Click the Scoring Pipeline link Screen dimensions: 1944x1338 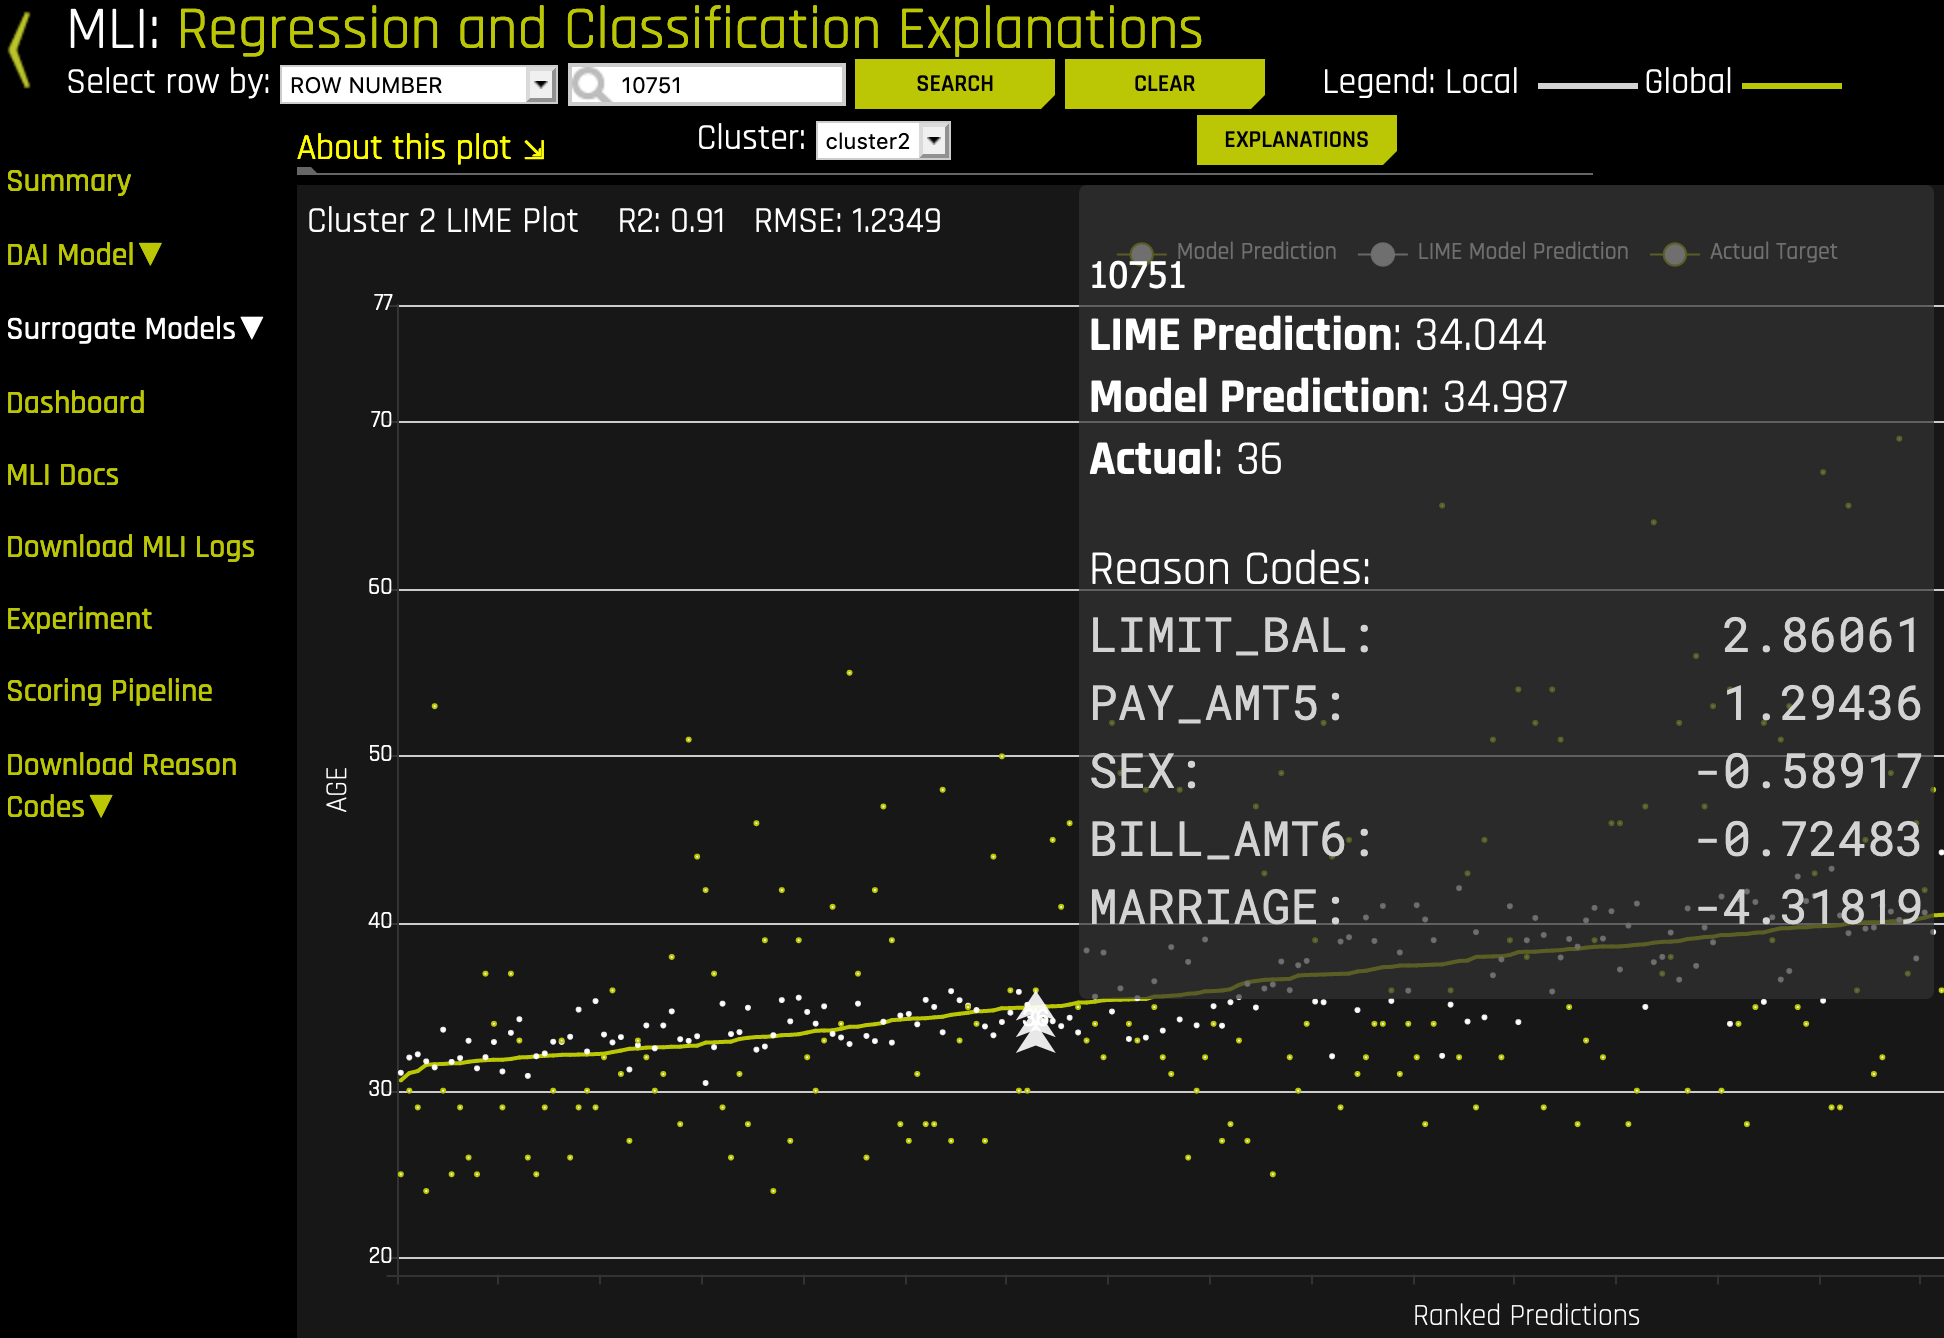click(110, 691)
